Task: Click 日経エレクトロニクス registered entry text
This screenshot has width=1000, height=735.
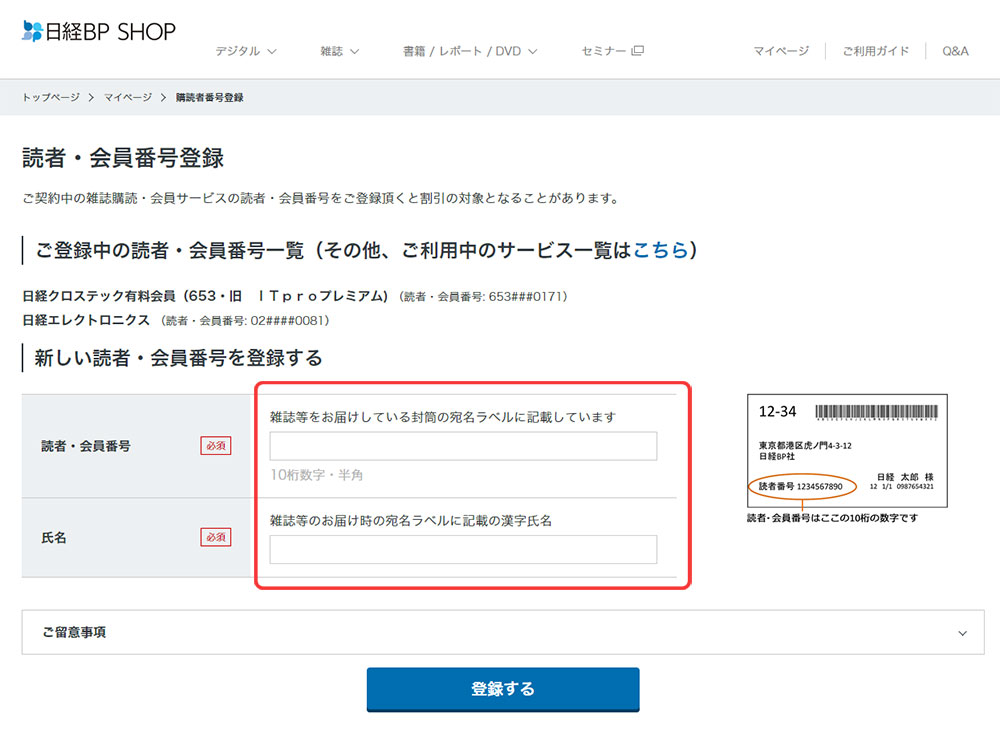Action: (x=86, y=320)
